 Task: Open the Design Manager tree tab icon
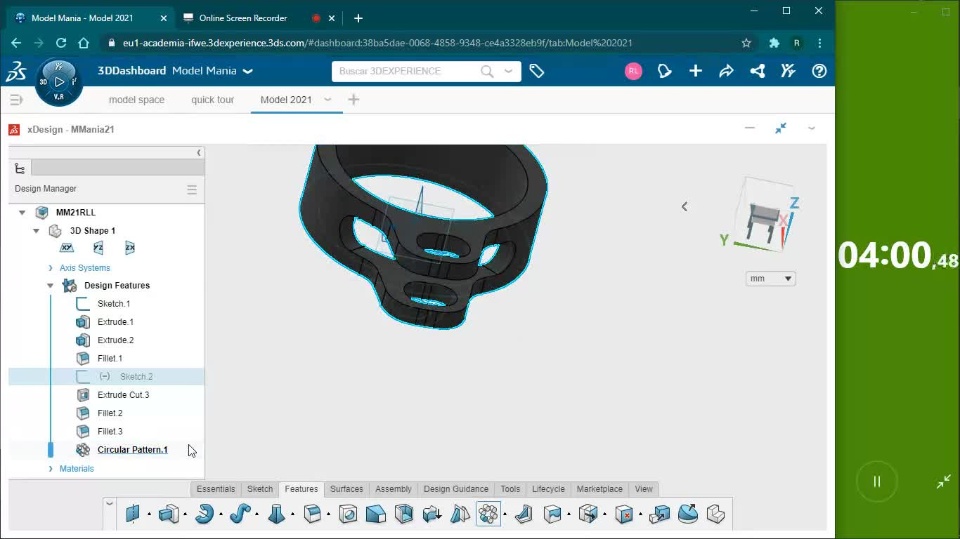[20, 168]
